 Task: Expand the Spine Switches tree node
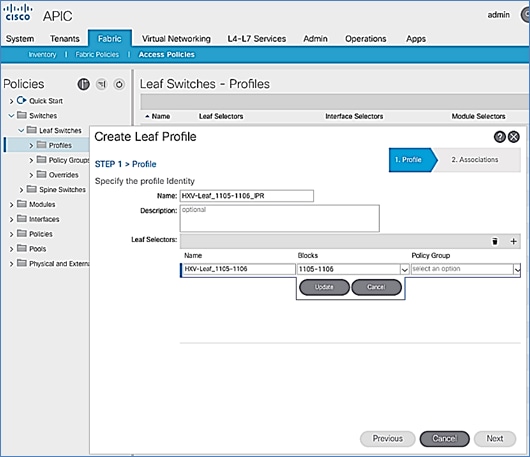pos(21,190)
